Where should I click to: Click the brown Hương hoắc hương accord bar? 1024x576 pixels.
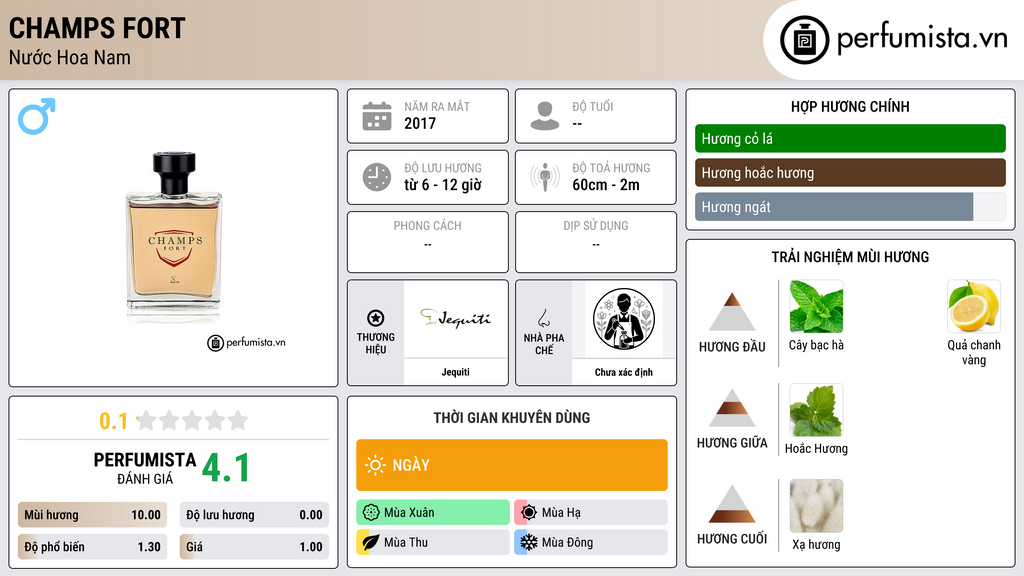pyautogui.click(x=850, y=172)
